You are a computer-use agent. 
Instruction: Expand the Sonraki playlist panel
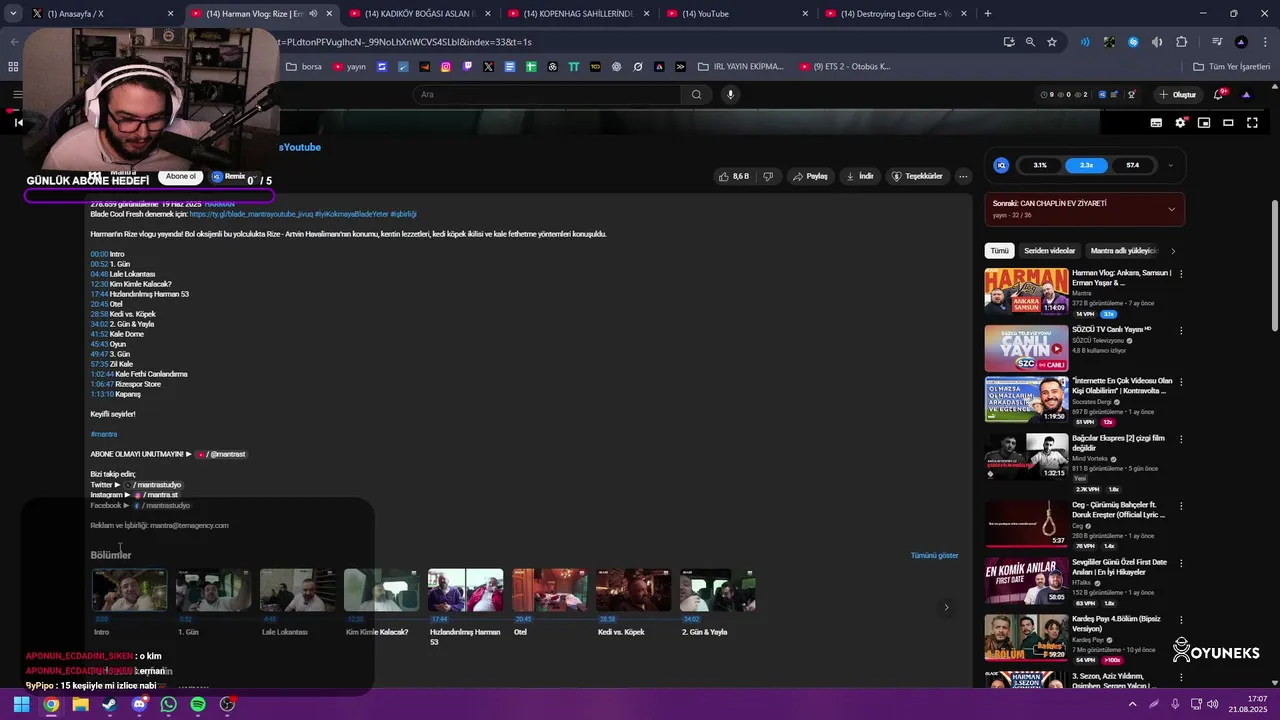click(1171, 209)
